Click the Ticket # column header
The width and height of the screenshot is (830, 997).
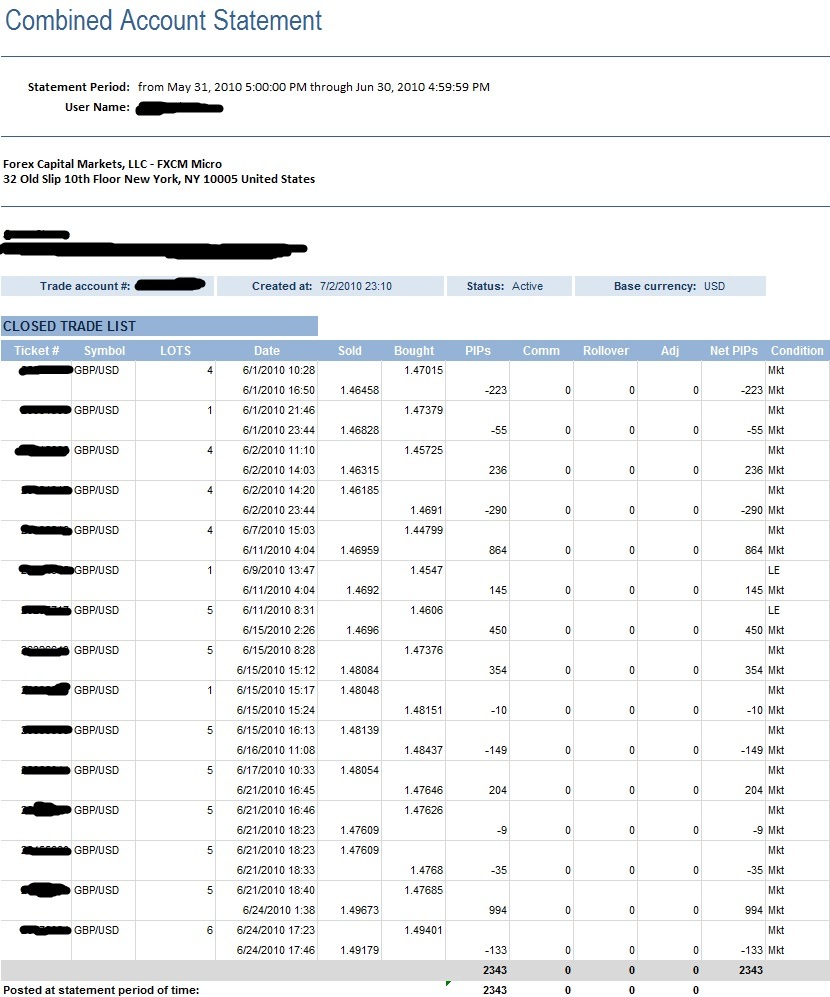39,351
